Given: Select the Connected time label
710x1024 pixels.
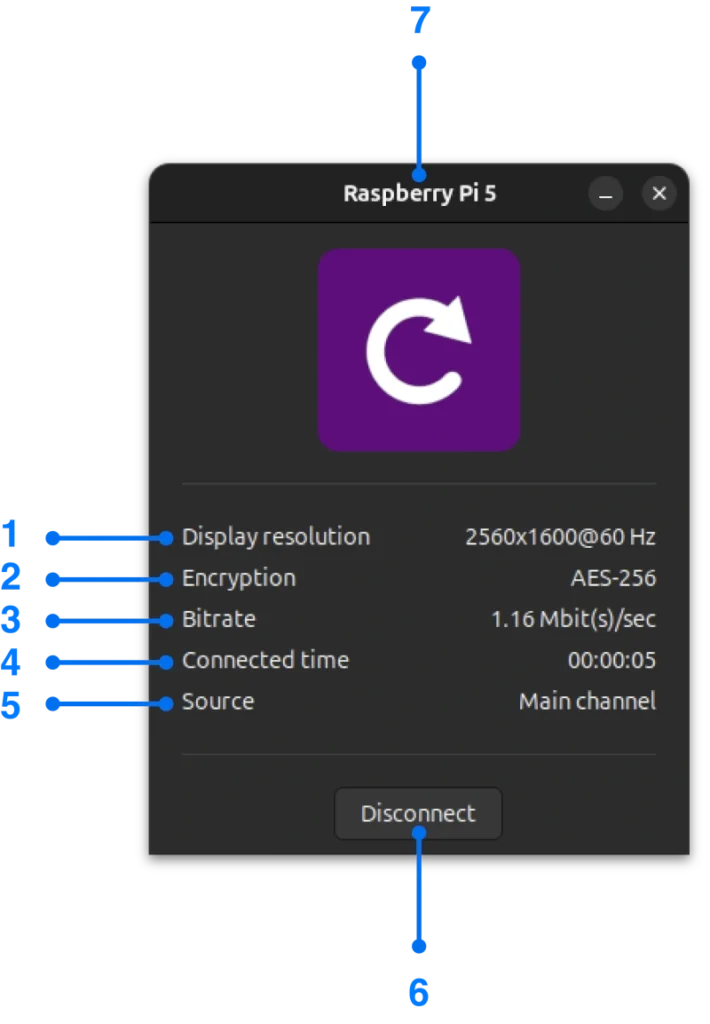Looking at the screenshot, I should point(265,660).
